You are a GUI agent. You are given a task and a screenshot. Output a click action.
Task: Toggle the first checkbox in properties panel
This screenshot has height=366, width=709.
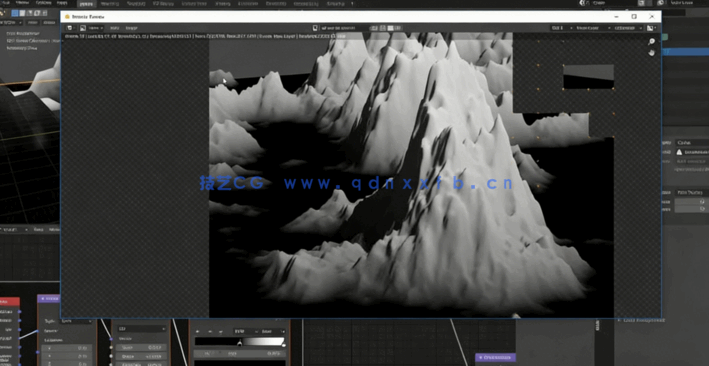[702, 202]
